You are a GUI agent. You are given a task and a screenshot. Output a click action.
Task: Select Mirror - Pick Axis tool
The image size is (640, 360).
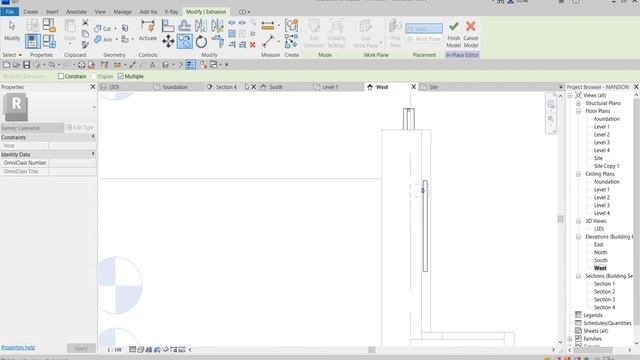pyautogui.click(x=200, y=26)
